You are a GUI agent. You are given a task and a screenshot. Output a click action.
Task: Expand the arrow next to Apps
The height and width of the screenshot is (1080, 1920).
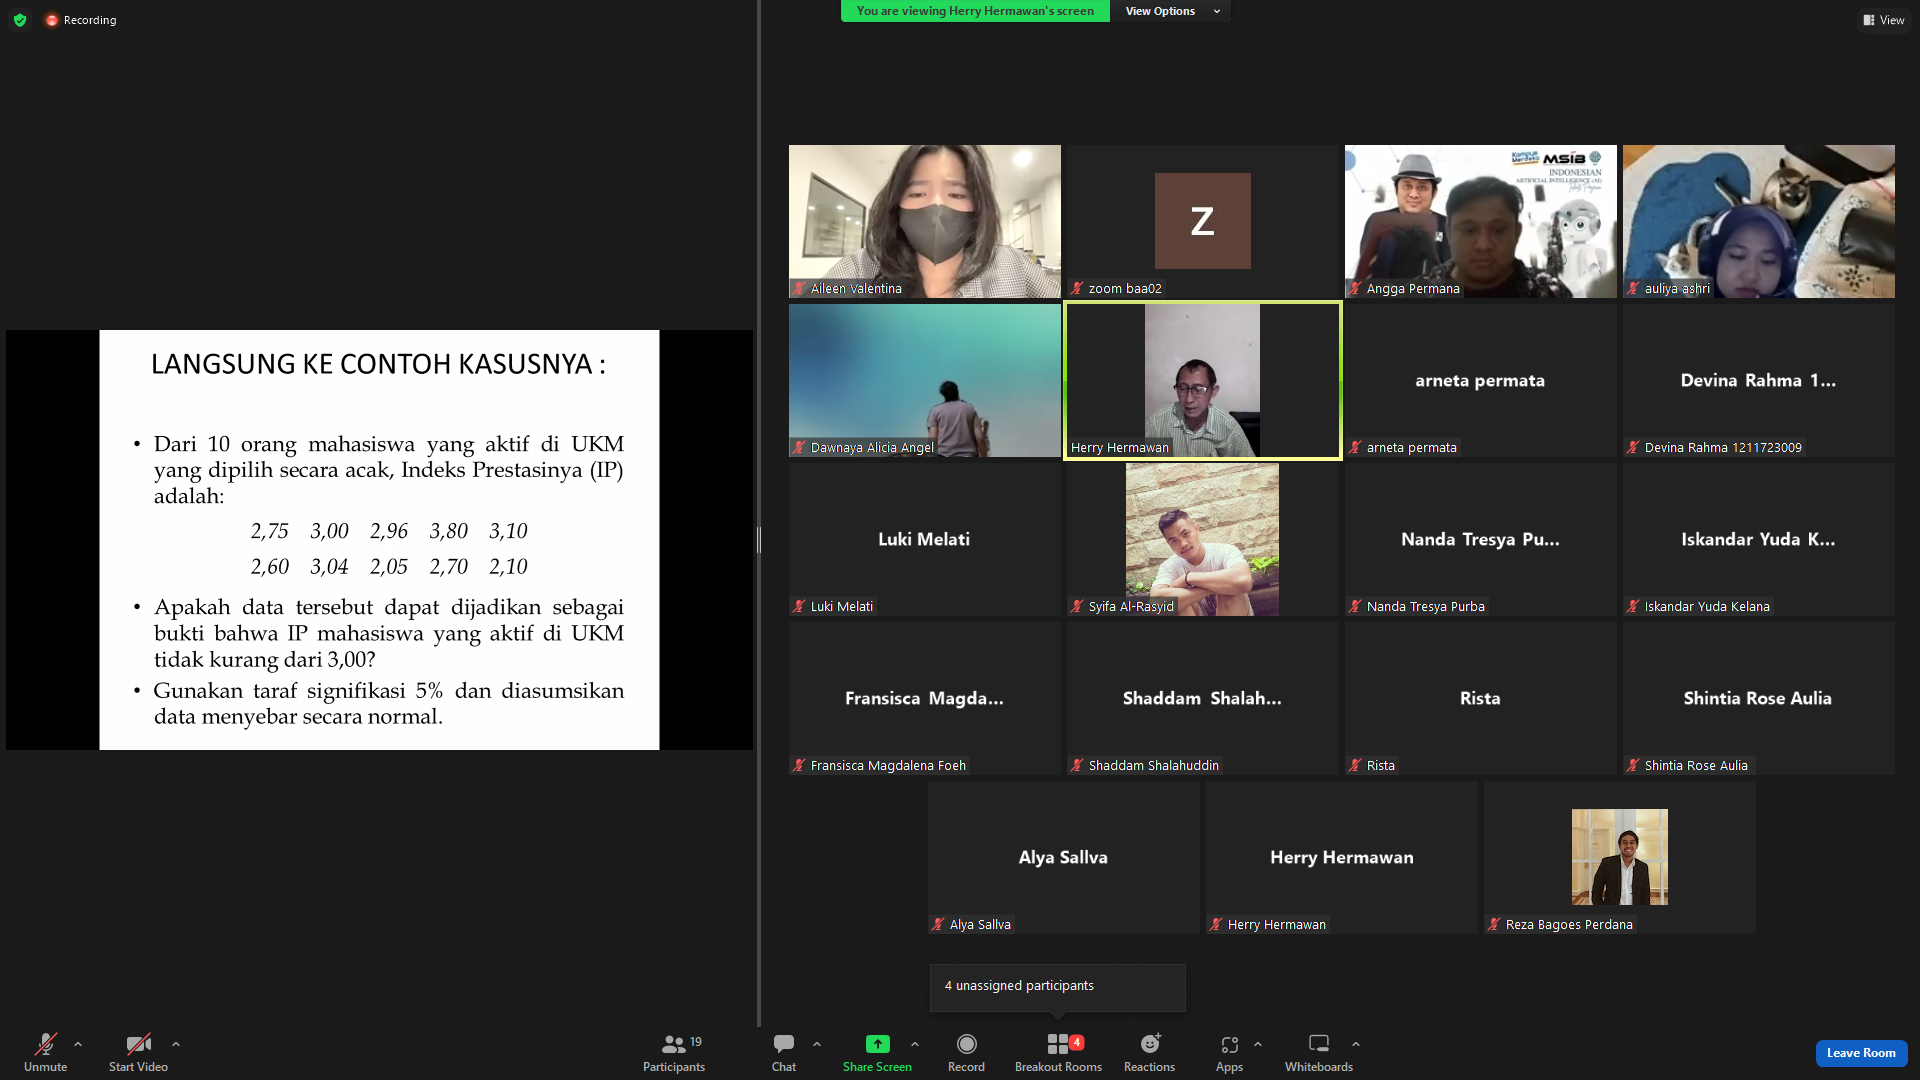(x=1258, y=1044)
